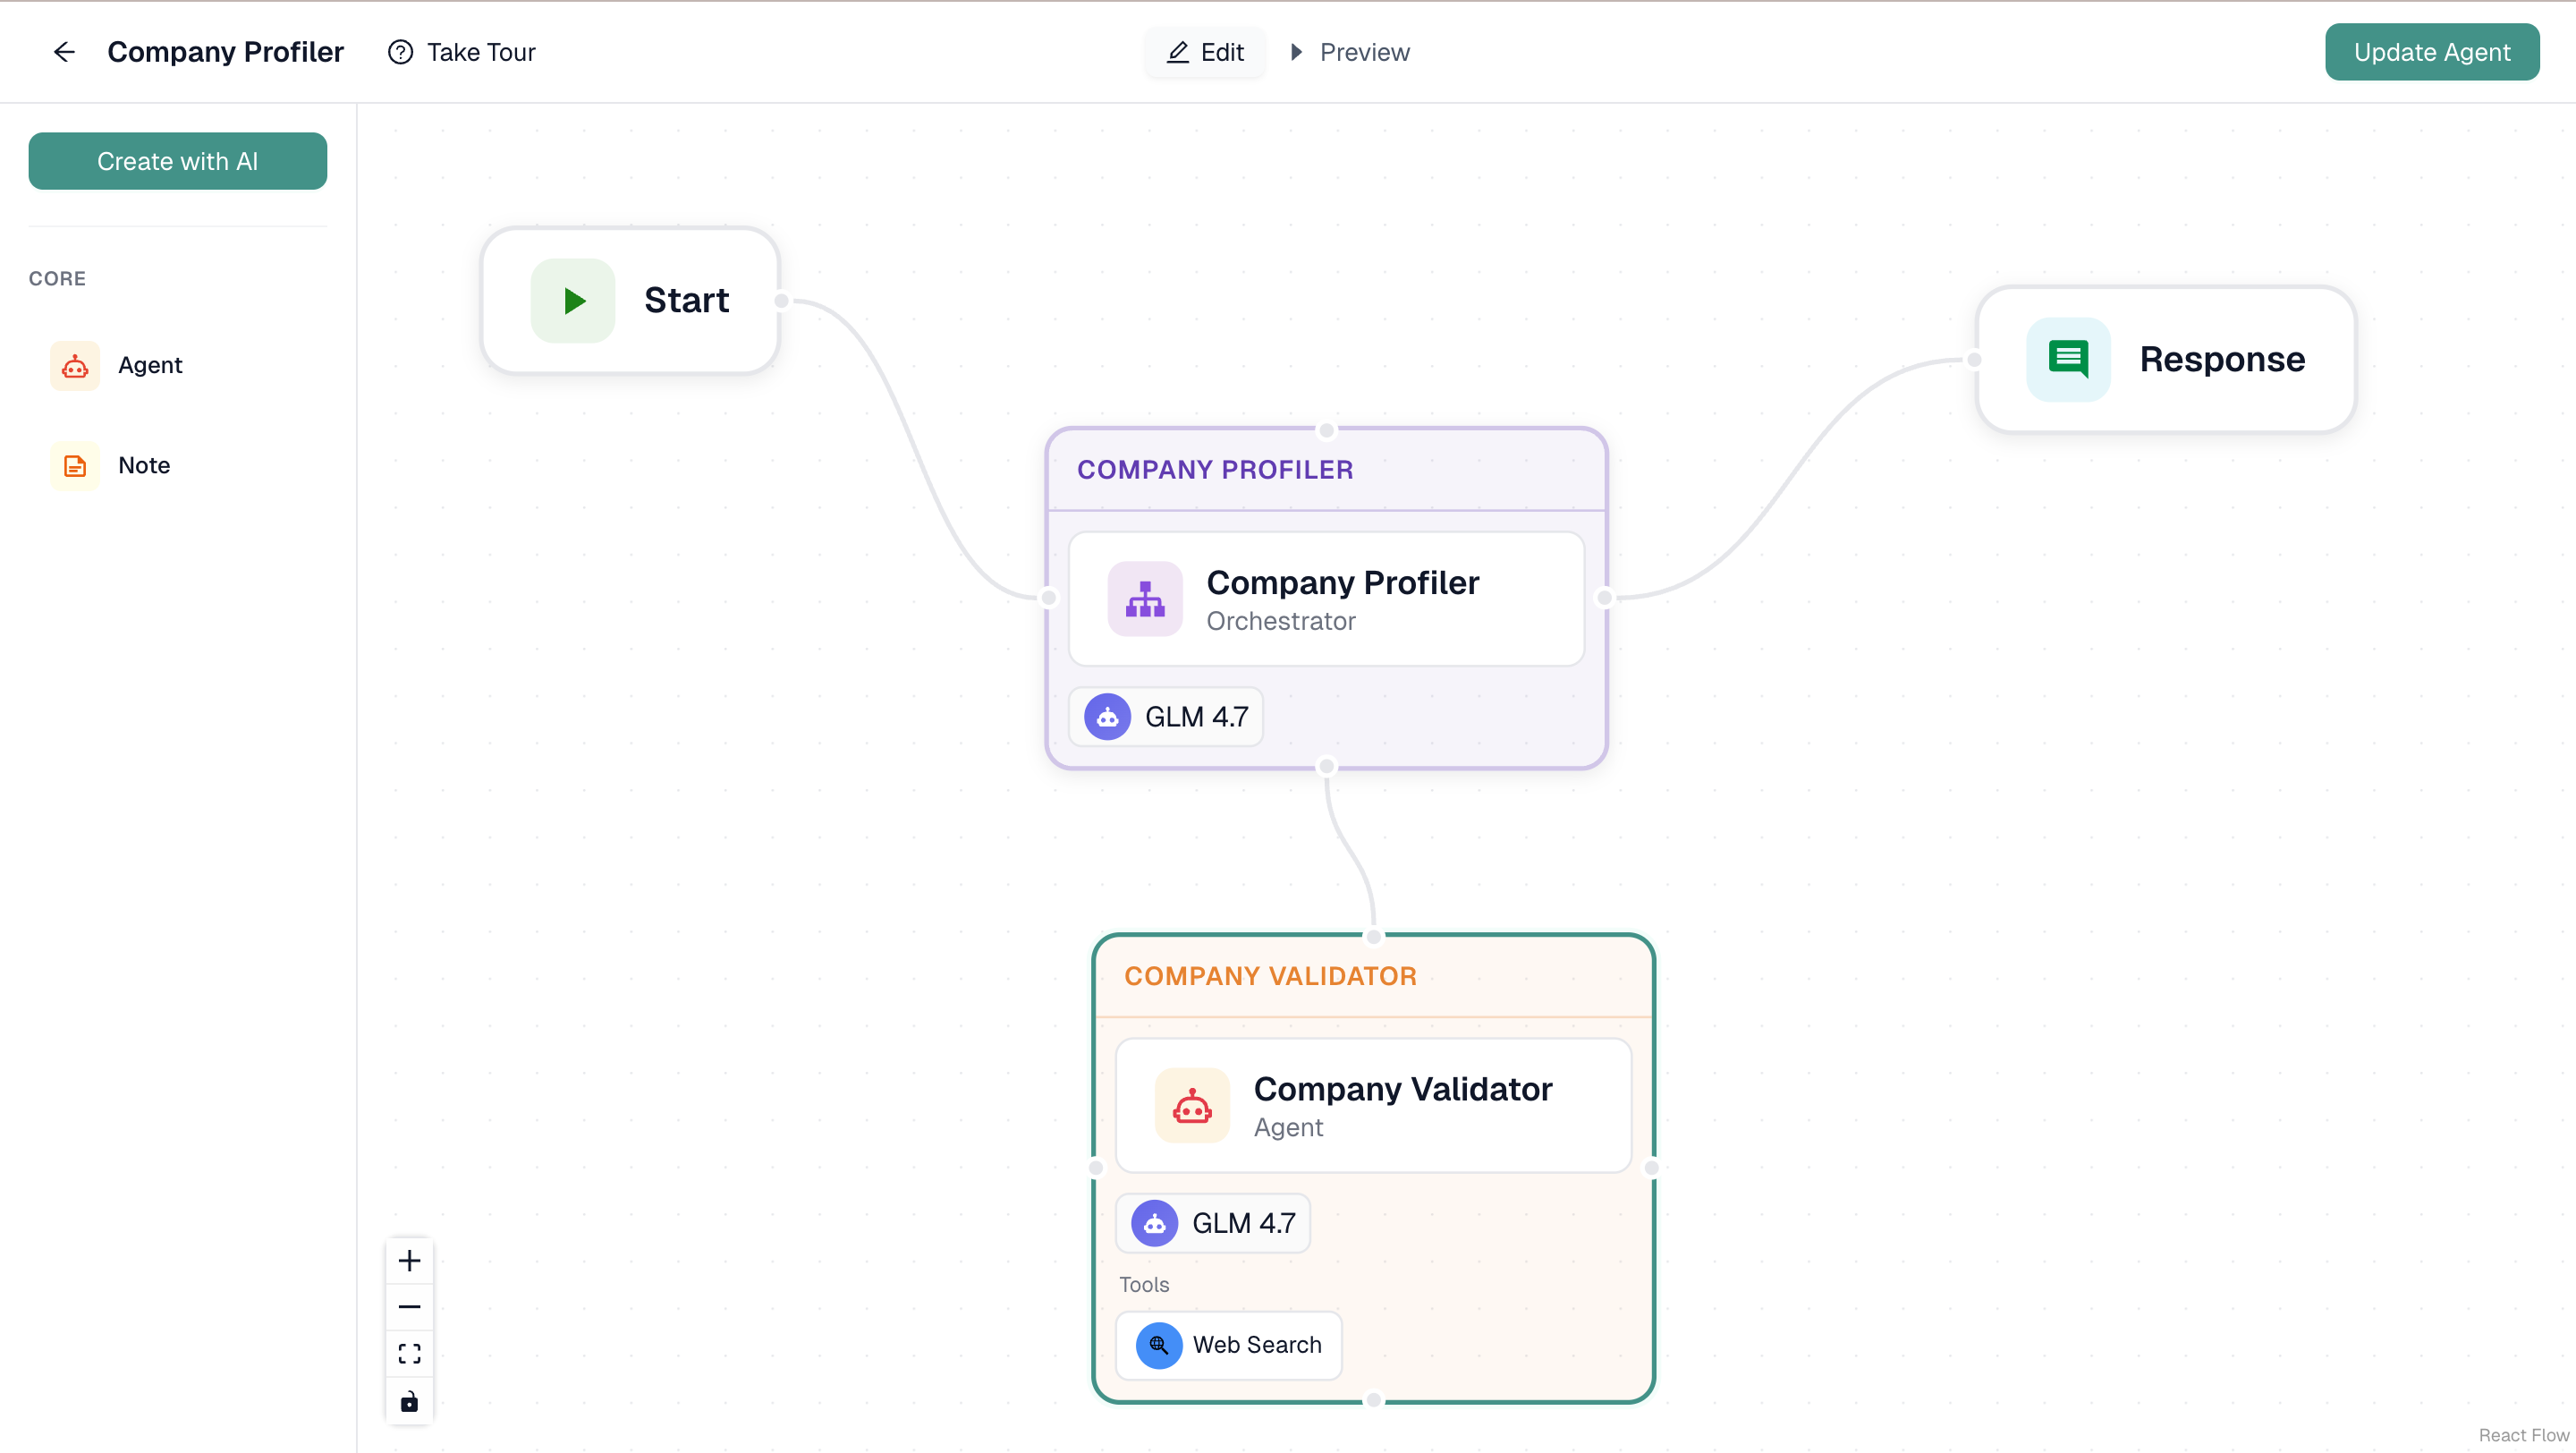The image size is (2576, 1453).
Task: Click the Orchestrator icon on Company Profiler node
Action: tap(1144, 598)
